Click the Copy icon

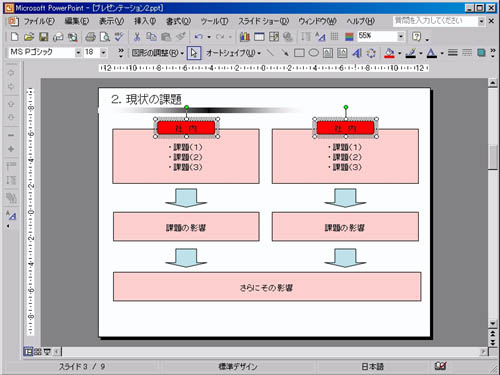[x=151, y=37]
